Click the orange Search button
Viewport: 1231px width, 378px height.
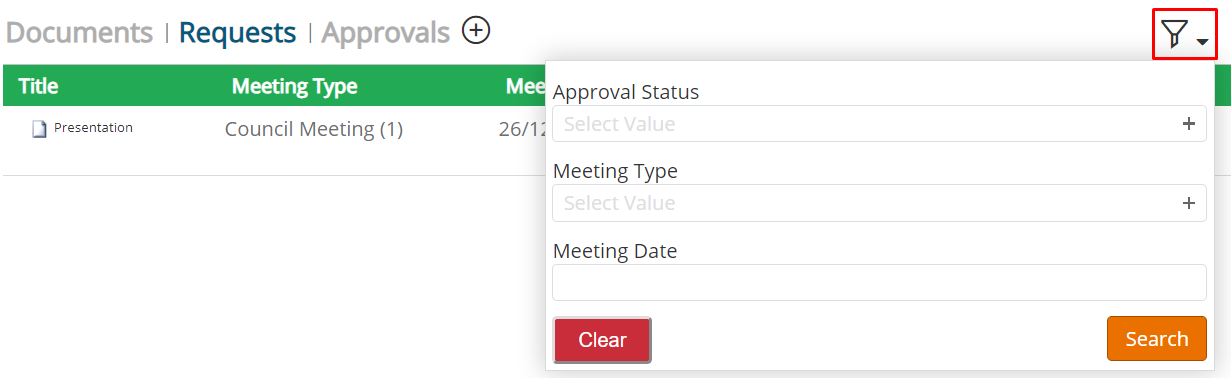(1156, 339)
